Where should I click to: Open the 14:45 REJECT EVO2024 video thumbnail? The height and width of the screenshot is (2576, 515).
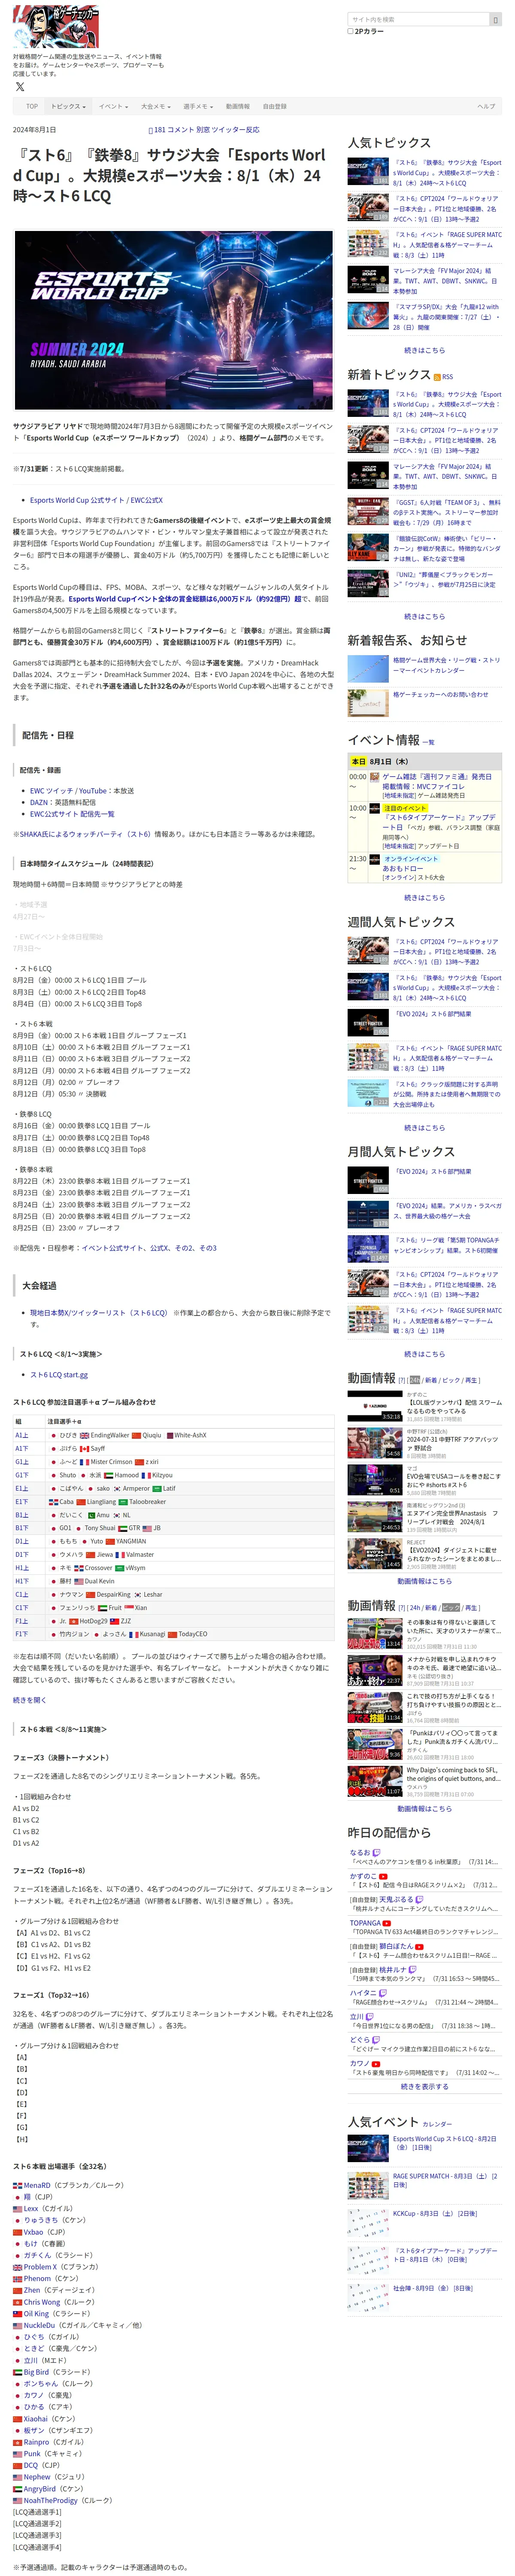(x=375, y=1555)
